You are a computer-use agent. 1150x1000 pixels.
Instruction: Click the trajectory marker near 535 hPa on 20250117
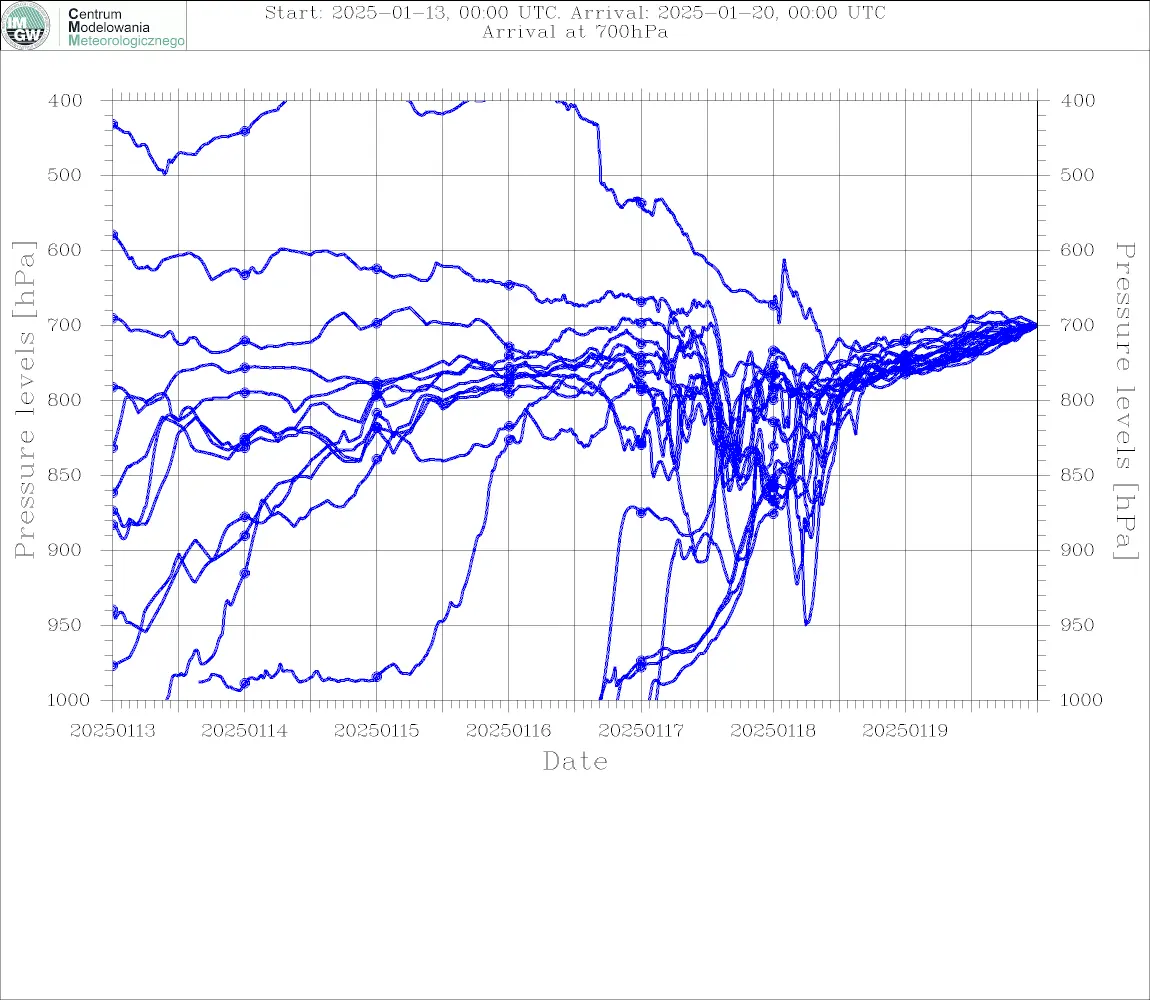click(x=640, y=202)
